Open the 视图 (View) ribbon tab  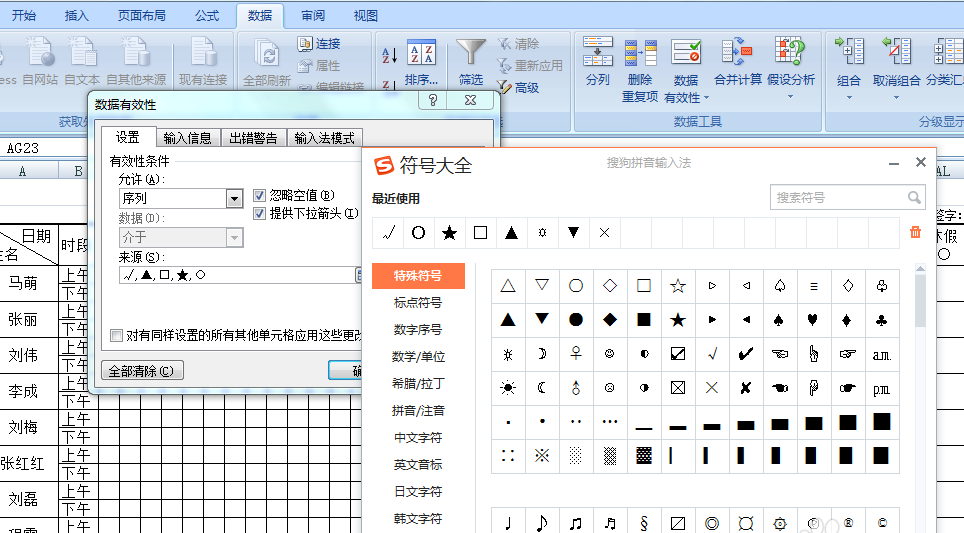366,15
